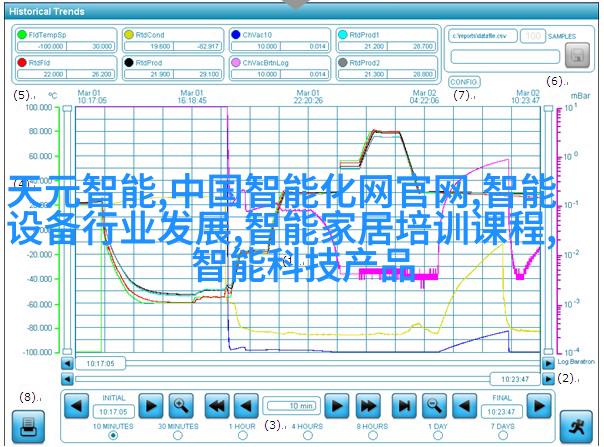Click bottom handle of right mBar axis slider
The image size is (604, 447).
pos(548,351)
